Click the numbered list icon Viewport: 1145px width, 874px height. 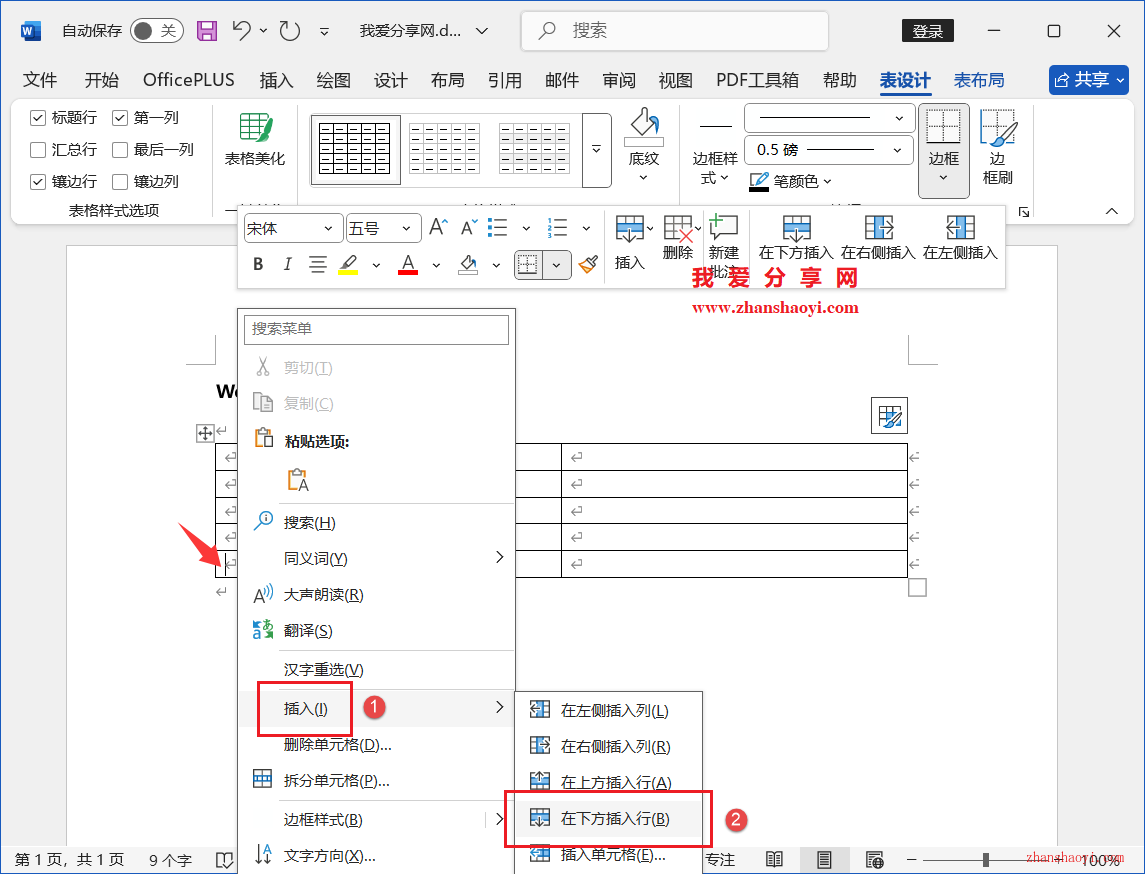557,228
